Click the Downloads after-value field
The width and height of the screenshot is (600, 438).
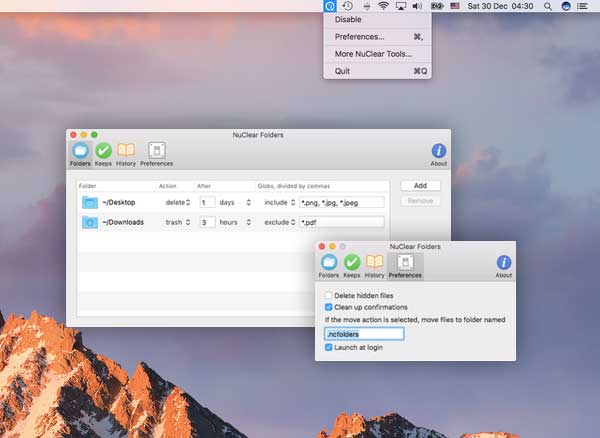207,222
